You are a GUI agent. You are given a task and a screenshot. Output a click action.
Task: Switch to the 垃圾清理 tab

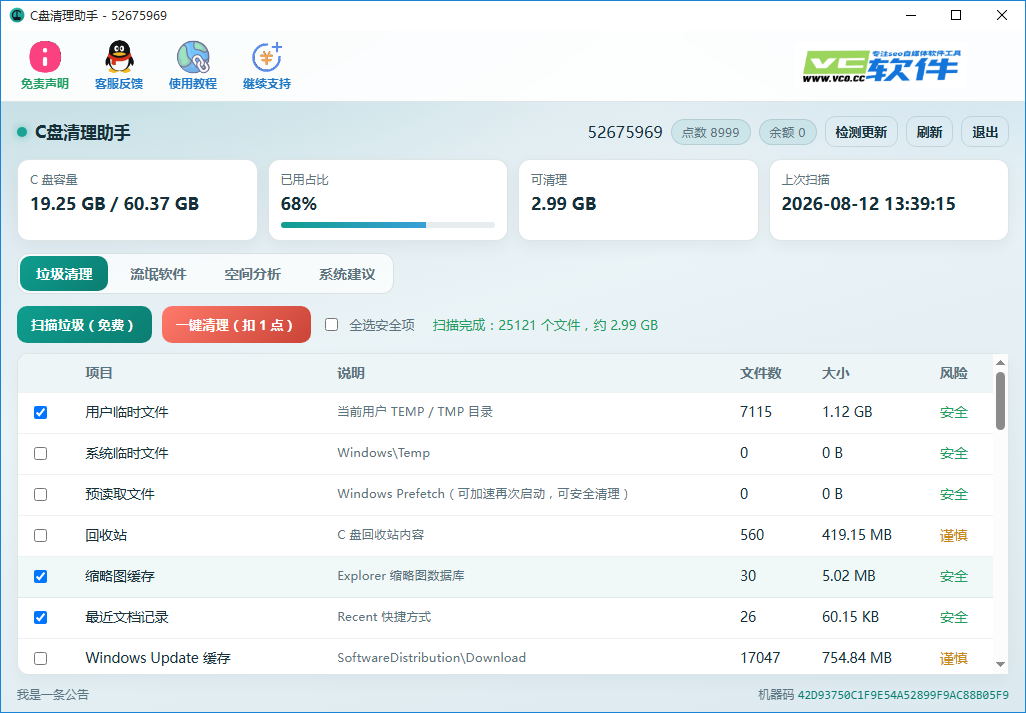64,273
